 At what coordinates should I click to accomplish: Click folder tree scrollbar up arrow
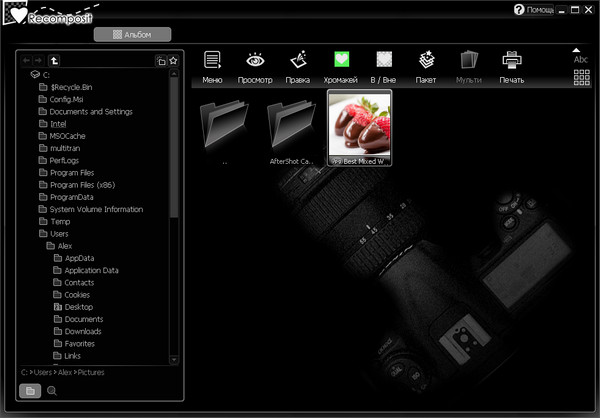[x=174, y=73]
